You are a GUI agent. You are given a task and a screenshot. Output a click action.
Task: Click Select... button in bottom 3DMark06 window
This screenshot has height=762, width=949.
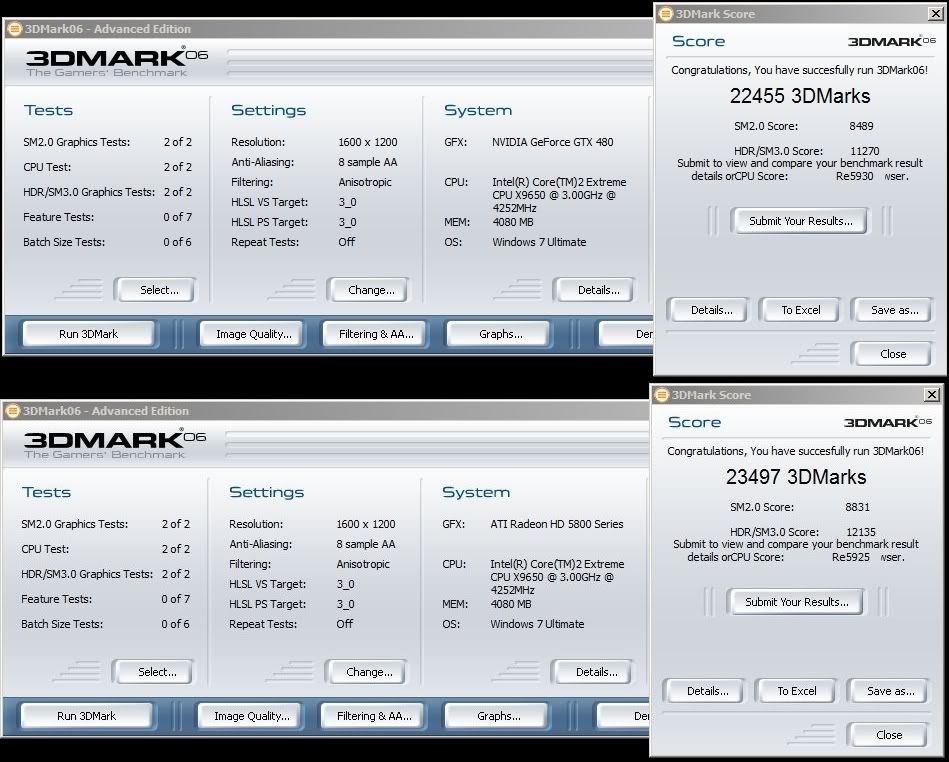[153, 672]
